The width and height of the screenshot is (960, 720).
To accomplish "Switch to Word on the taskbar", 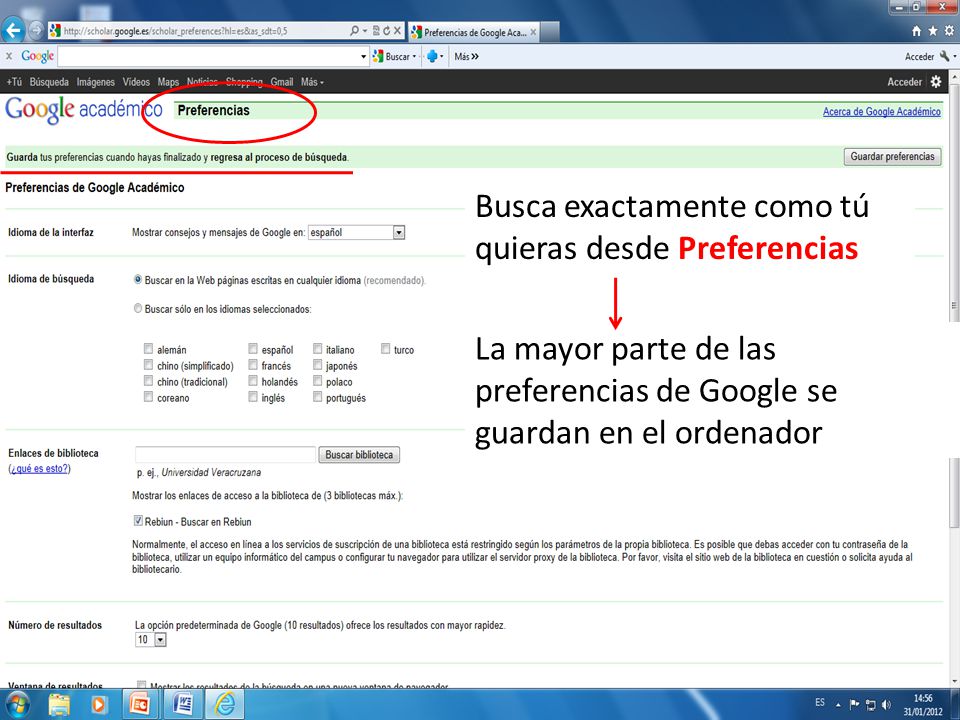I will [182, 705].
